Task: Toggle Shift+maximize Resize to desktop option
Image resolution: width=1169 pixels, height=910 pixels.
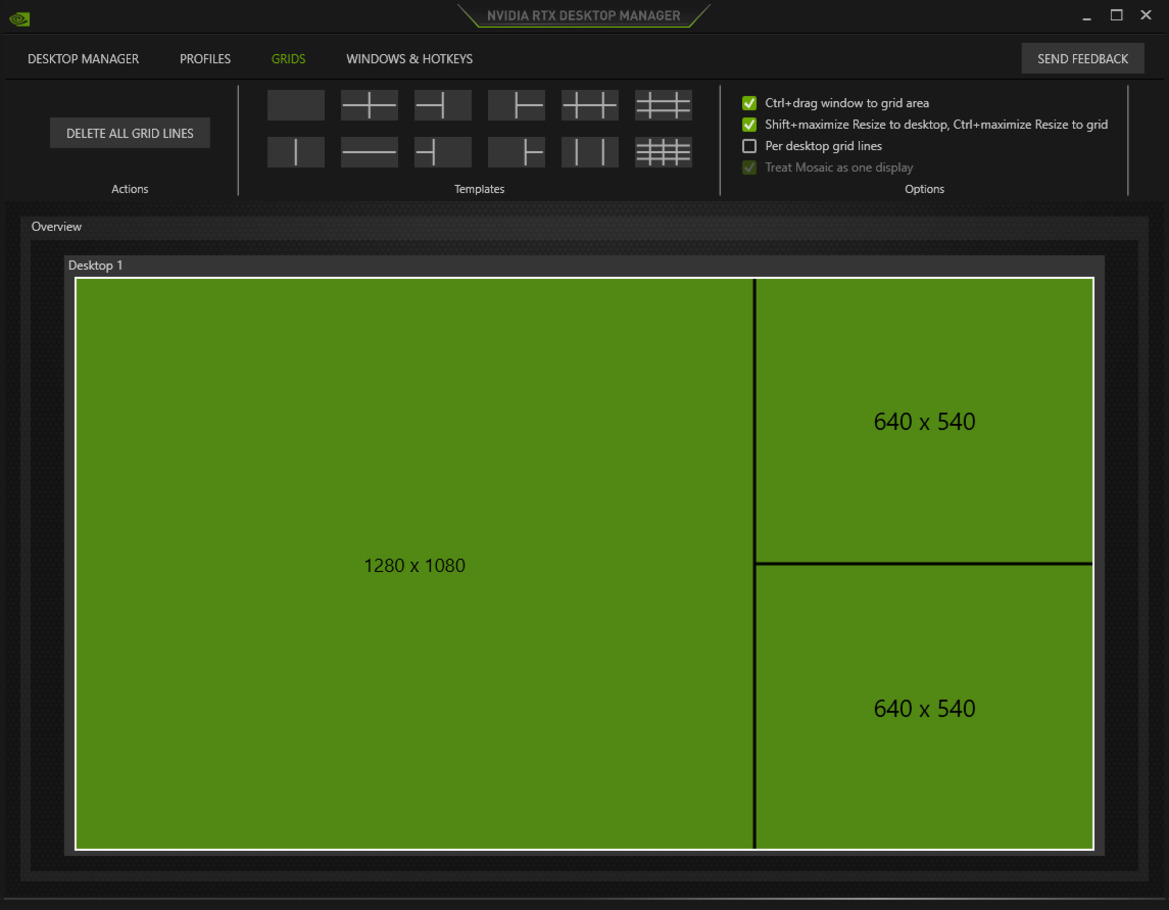Action: pyautogui.click(x=749, y=124)
